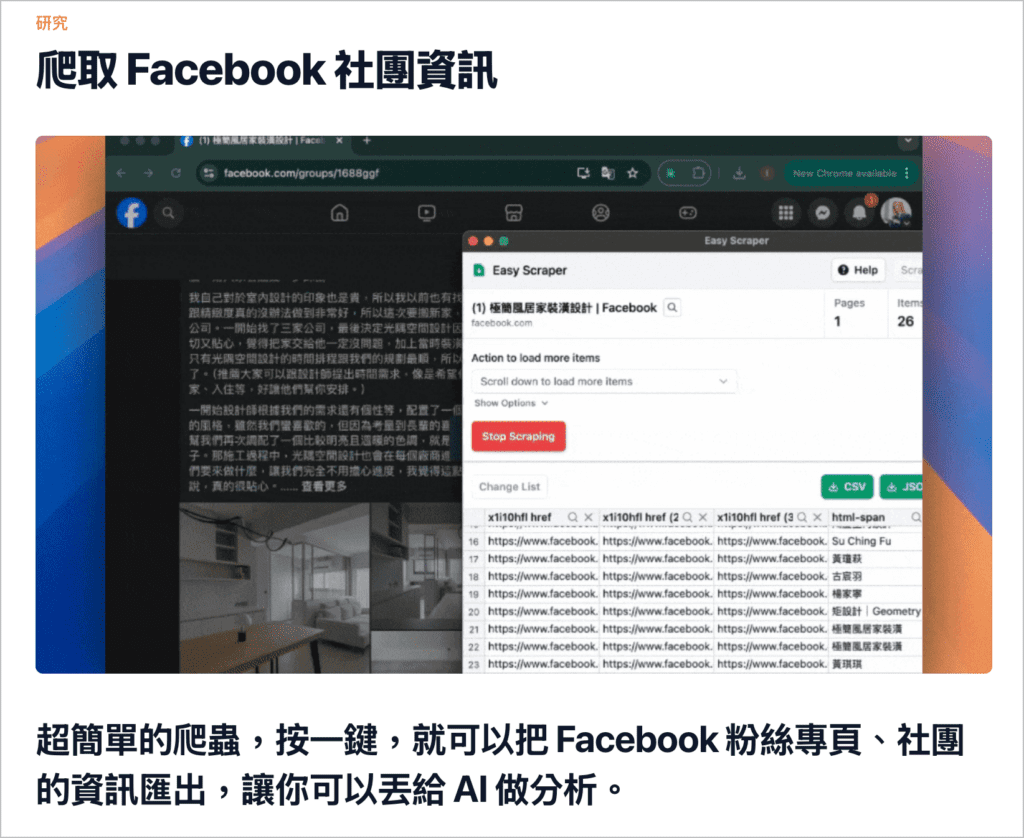Open a new Chrome tab
This screenshot has width=1024, height=838.
[x=367, y=140]
